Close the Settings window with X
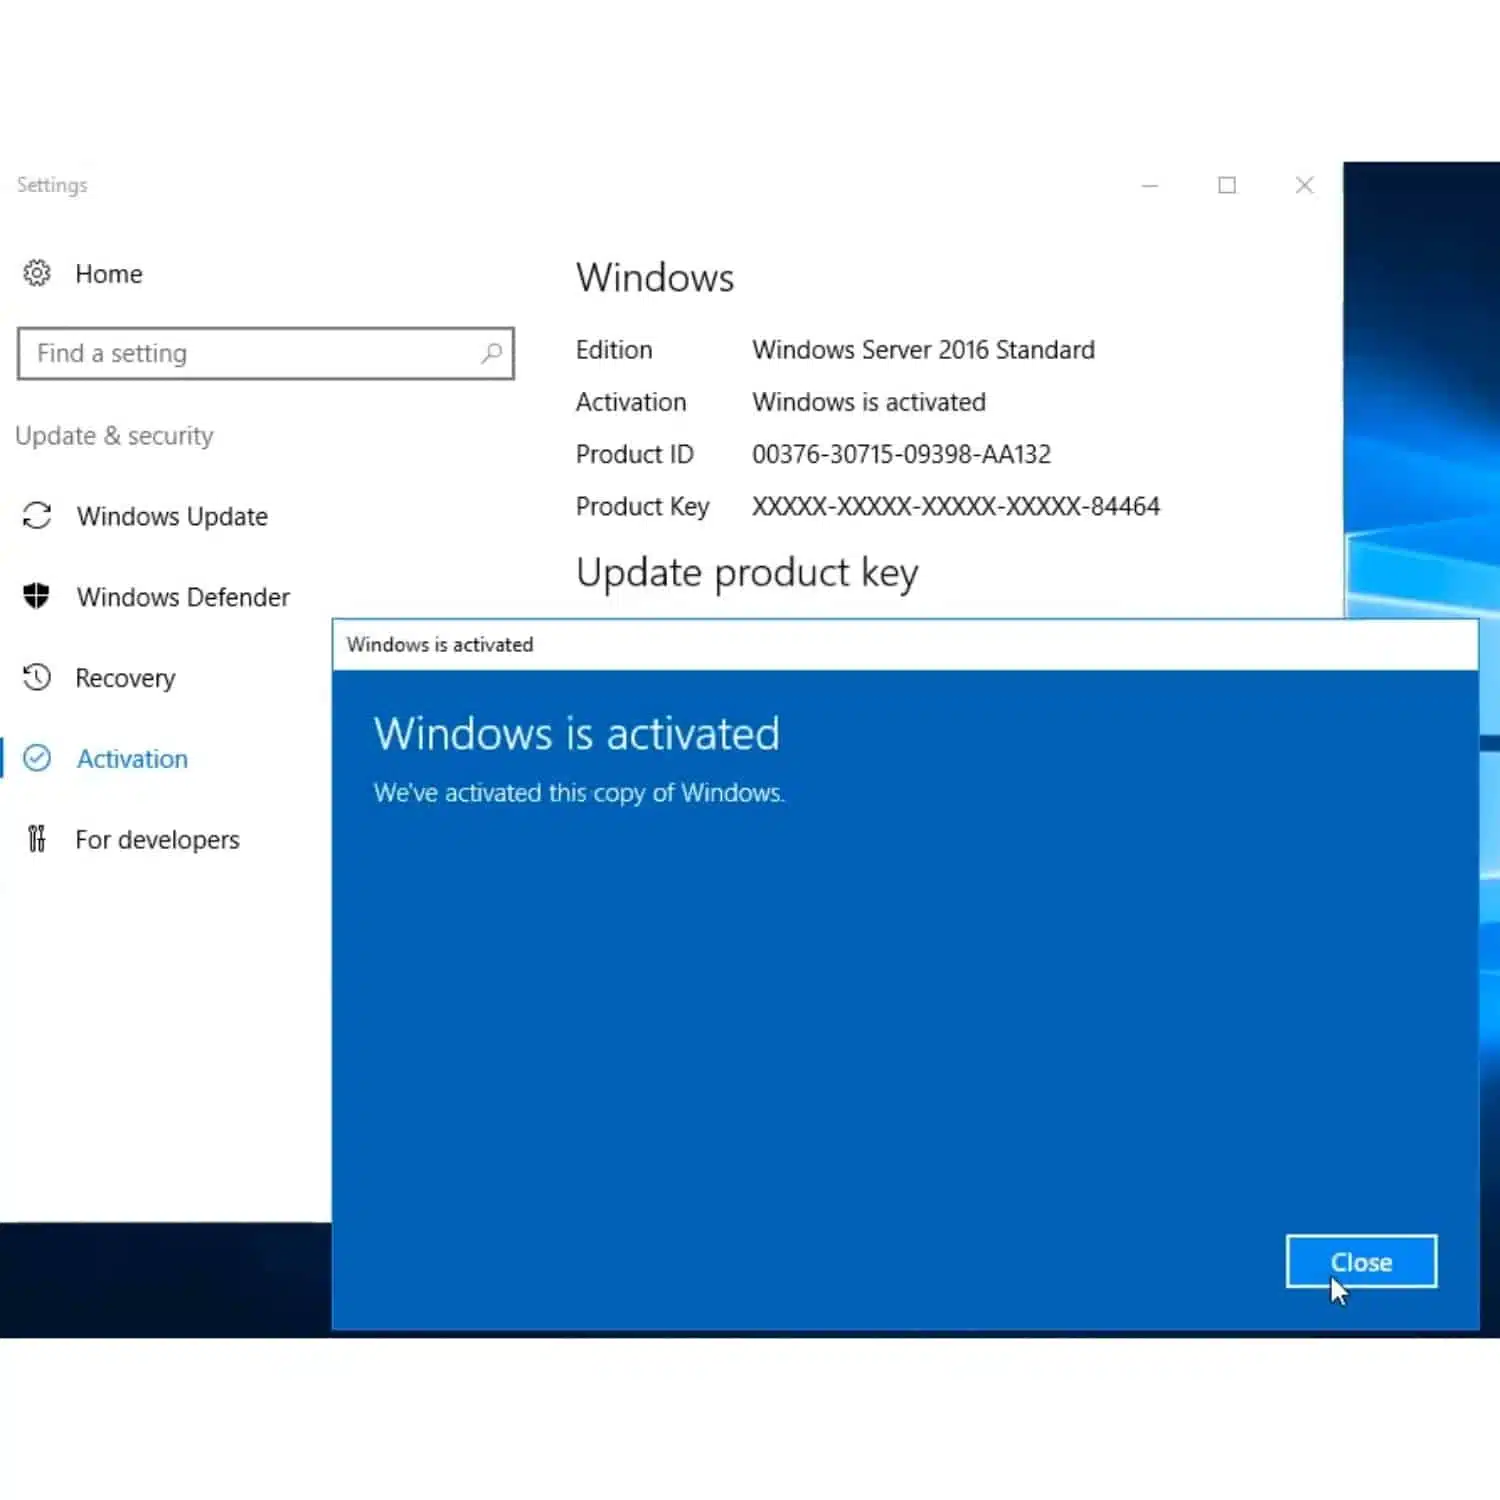The height and width of the screenshot is (1500, 1500). [1304, 185]
